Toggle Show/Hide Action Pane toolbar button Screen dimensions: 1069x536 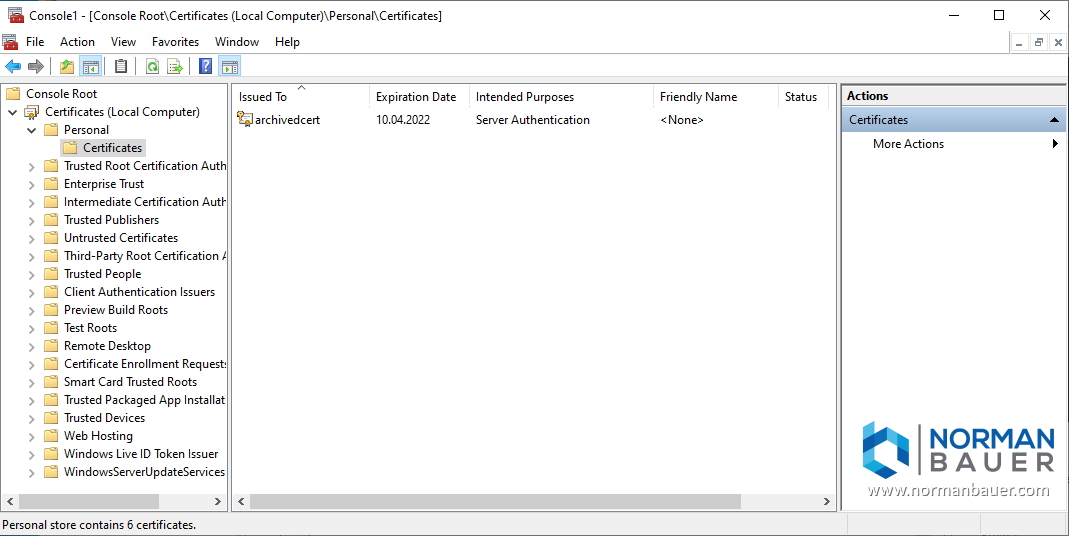(x=230, y=67)
